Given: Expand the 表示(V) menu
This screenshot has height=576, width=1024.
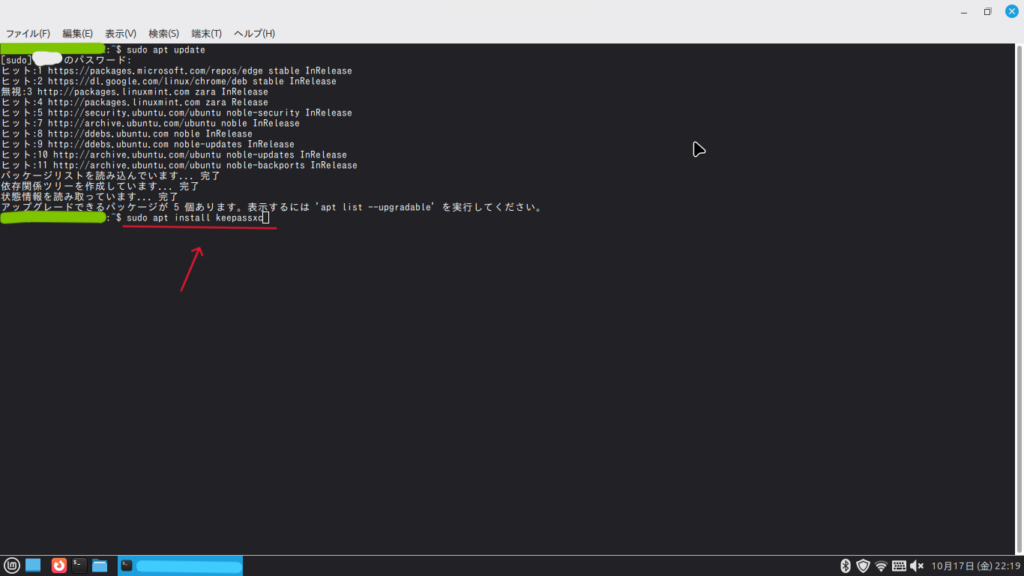Looking at the screenshot, I should click(x=120, y=34).
